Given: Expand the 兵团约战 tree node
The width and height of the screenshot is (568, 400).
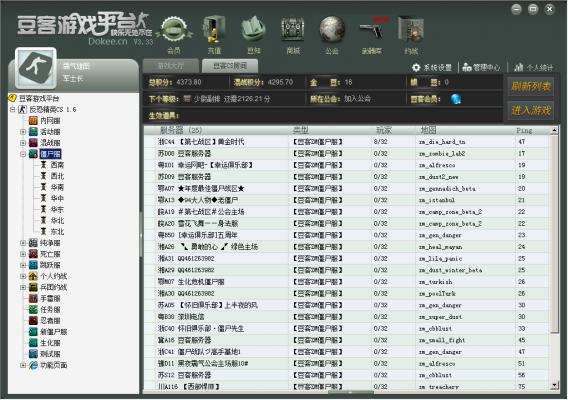Looking at the screenshot, I should point(23,287).
